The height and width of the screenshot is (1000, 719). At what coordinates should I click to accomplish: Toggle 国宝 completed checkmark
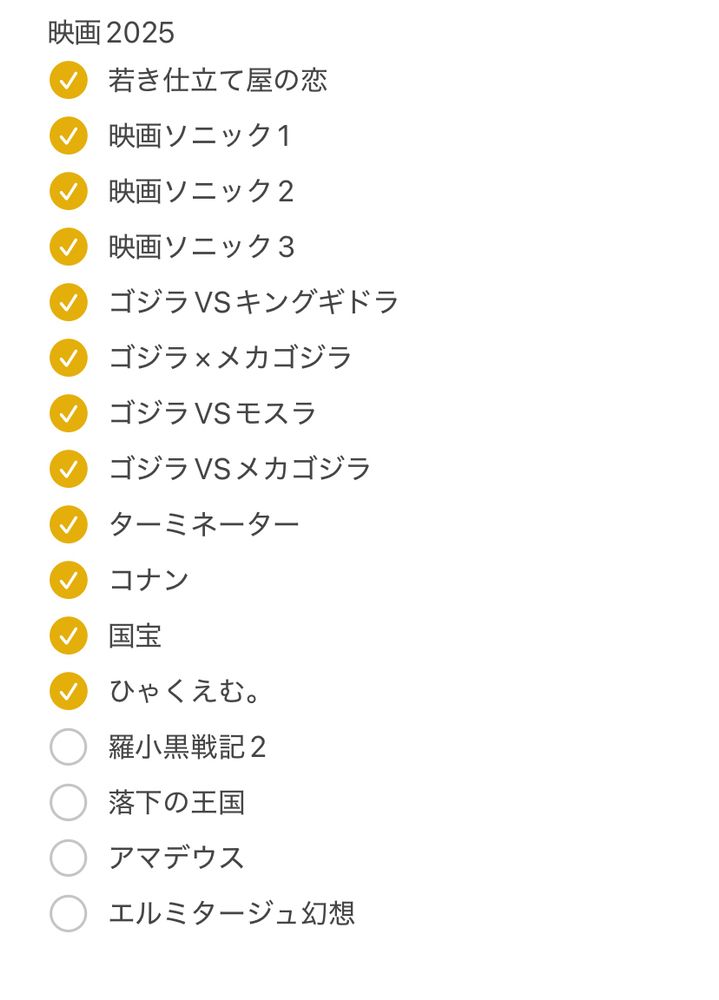tap(68, 635)
